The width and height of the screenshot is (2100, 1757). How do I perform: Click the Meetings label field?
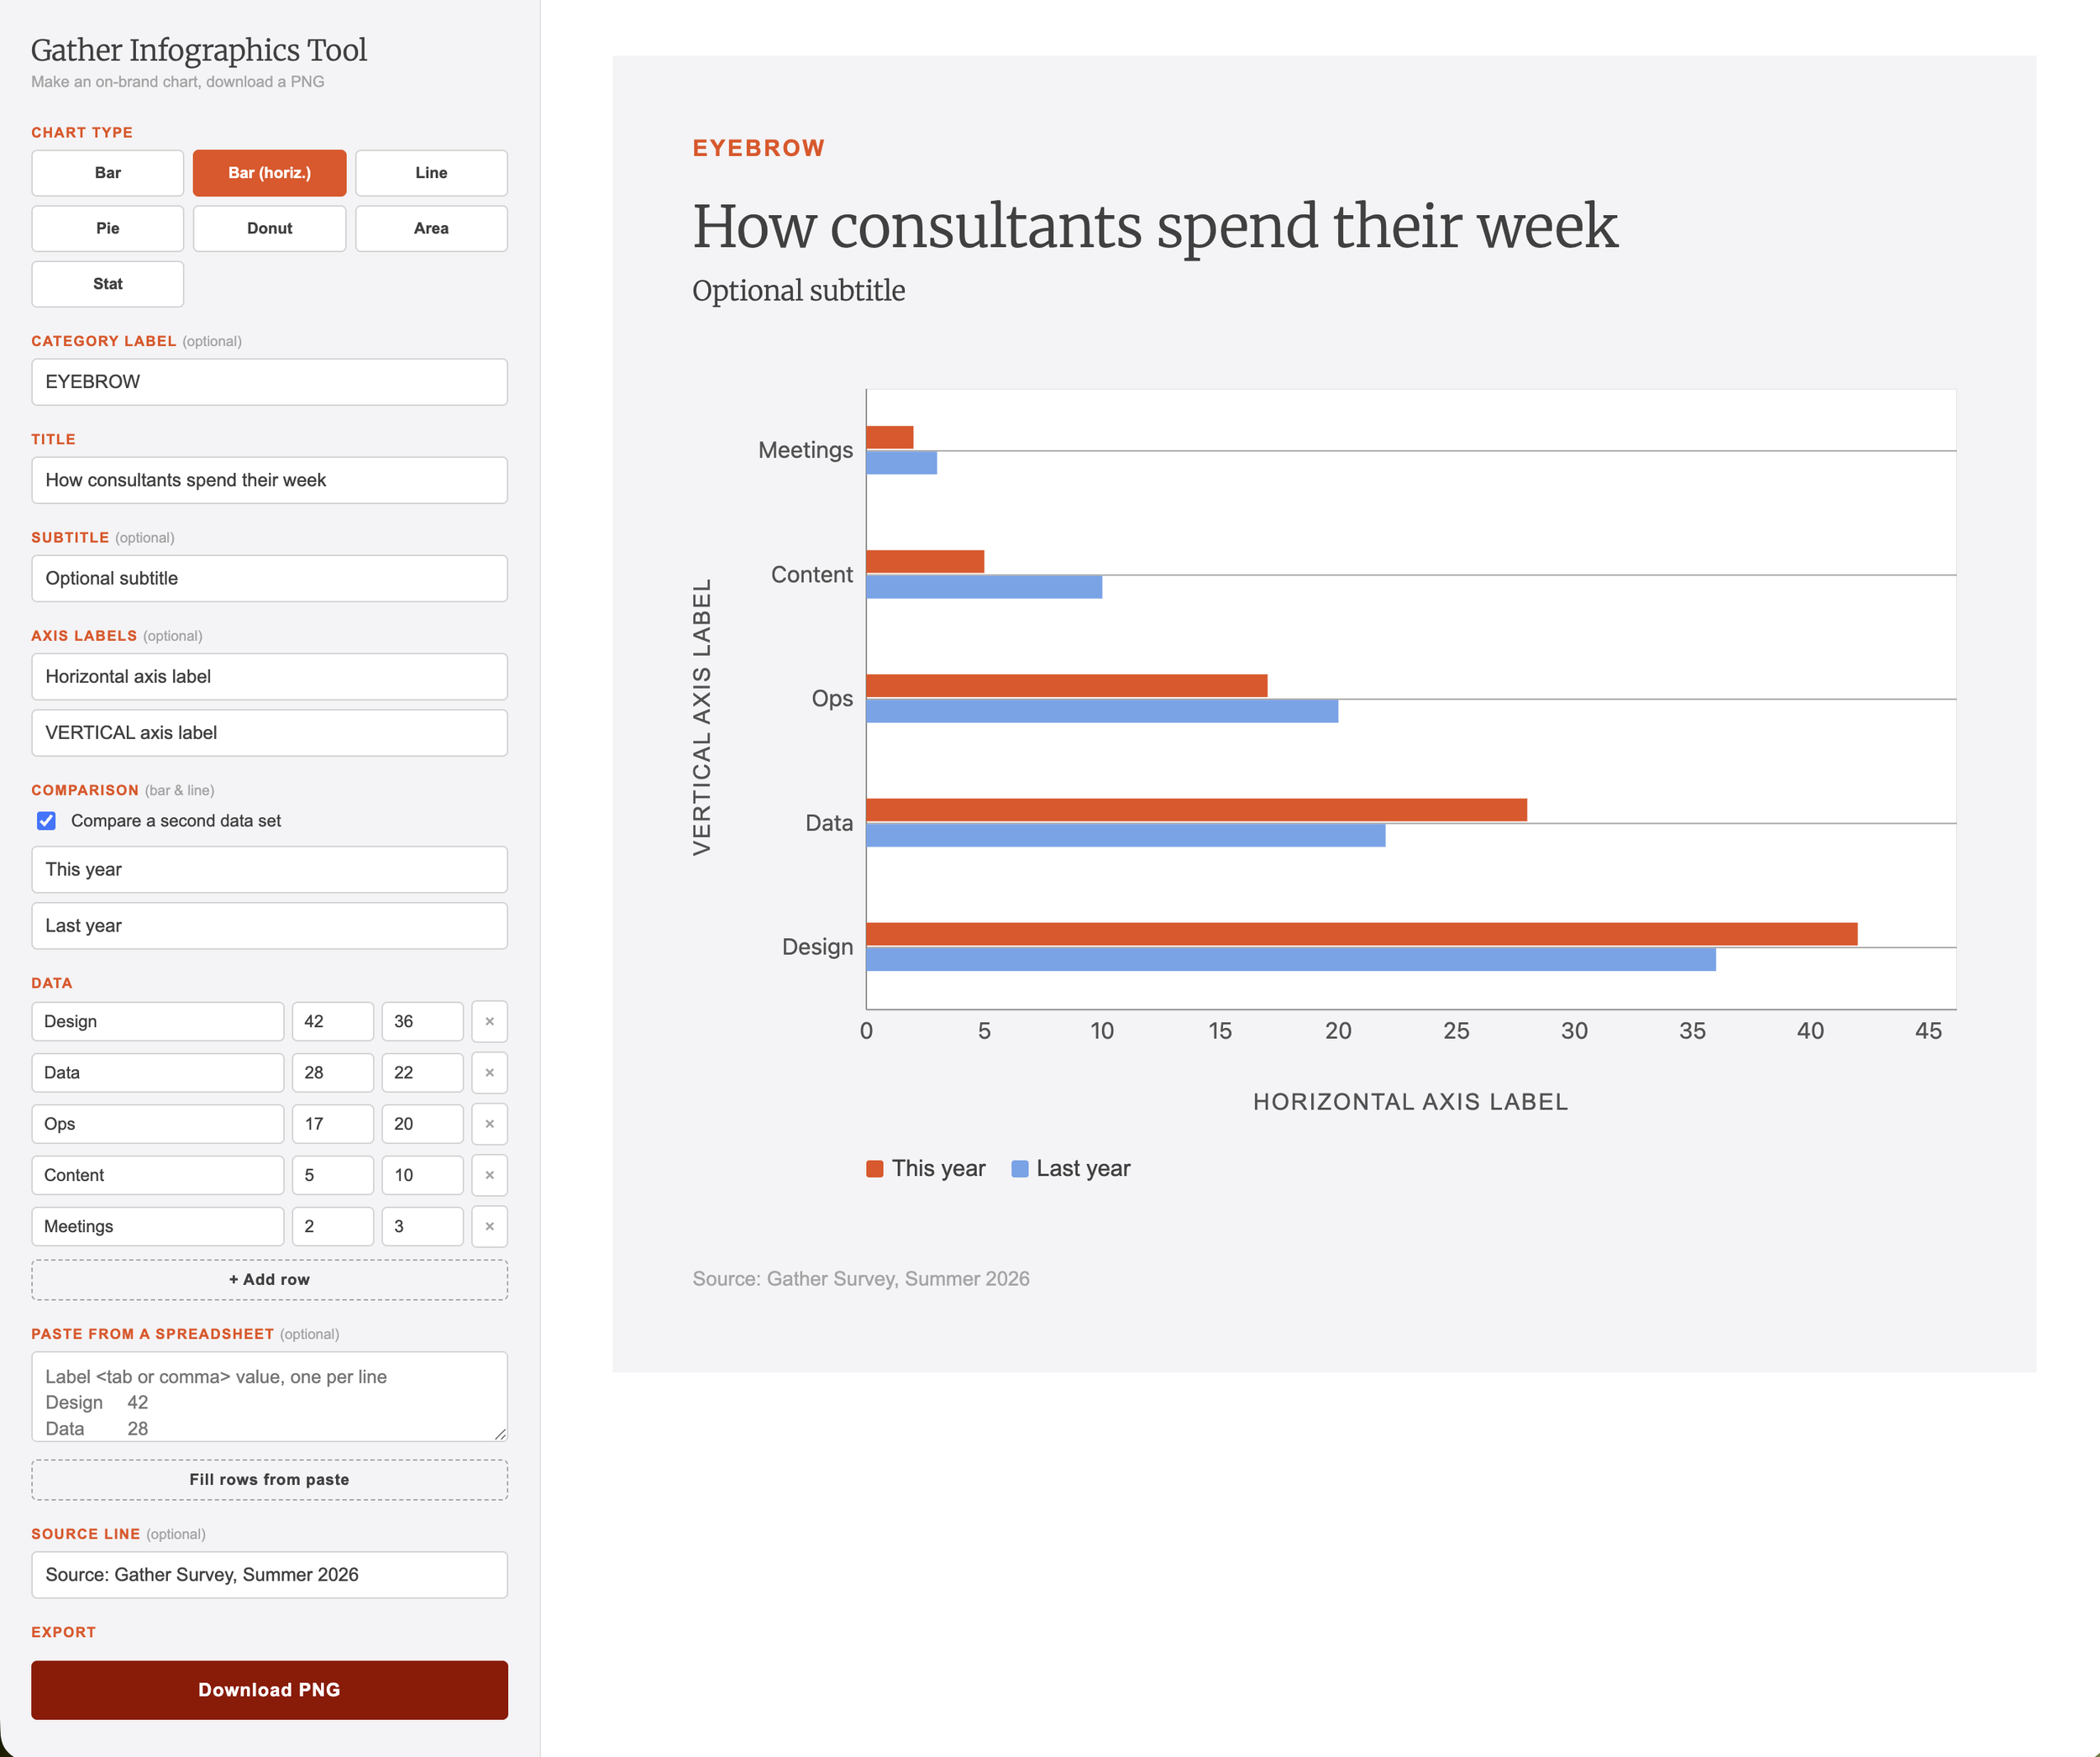coord(157,1227)
